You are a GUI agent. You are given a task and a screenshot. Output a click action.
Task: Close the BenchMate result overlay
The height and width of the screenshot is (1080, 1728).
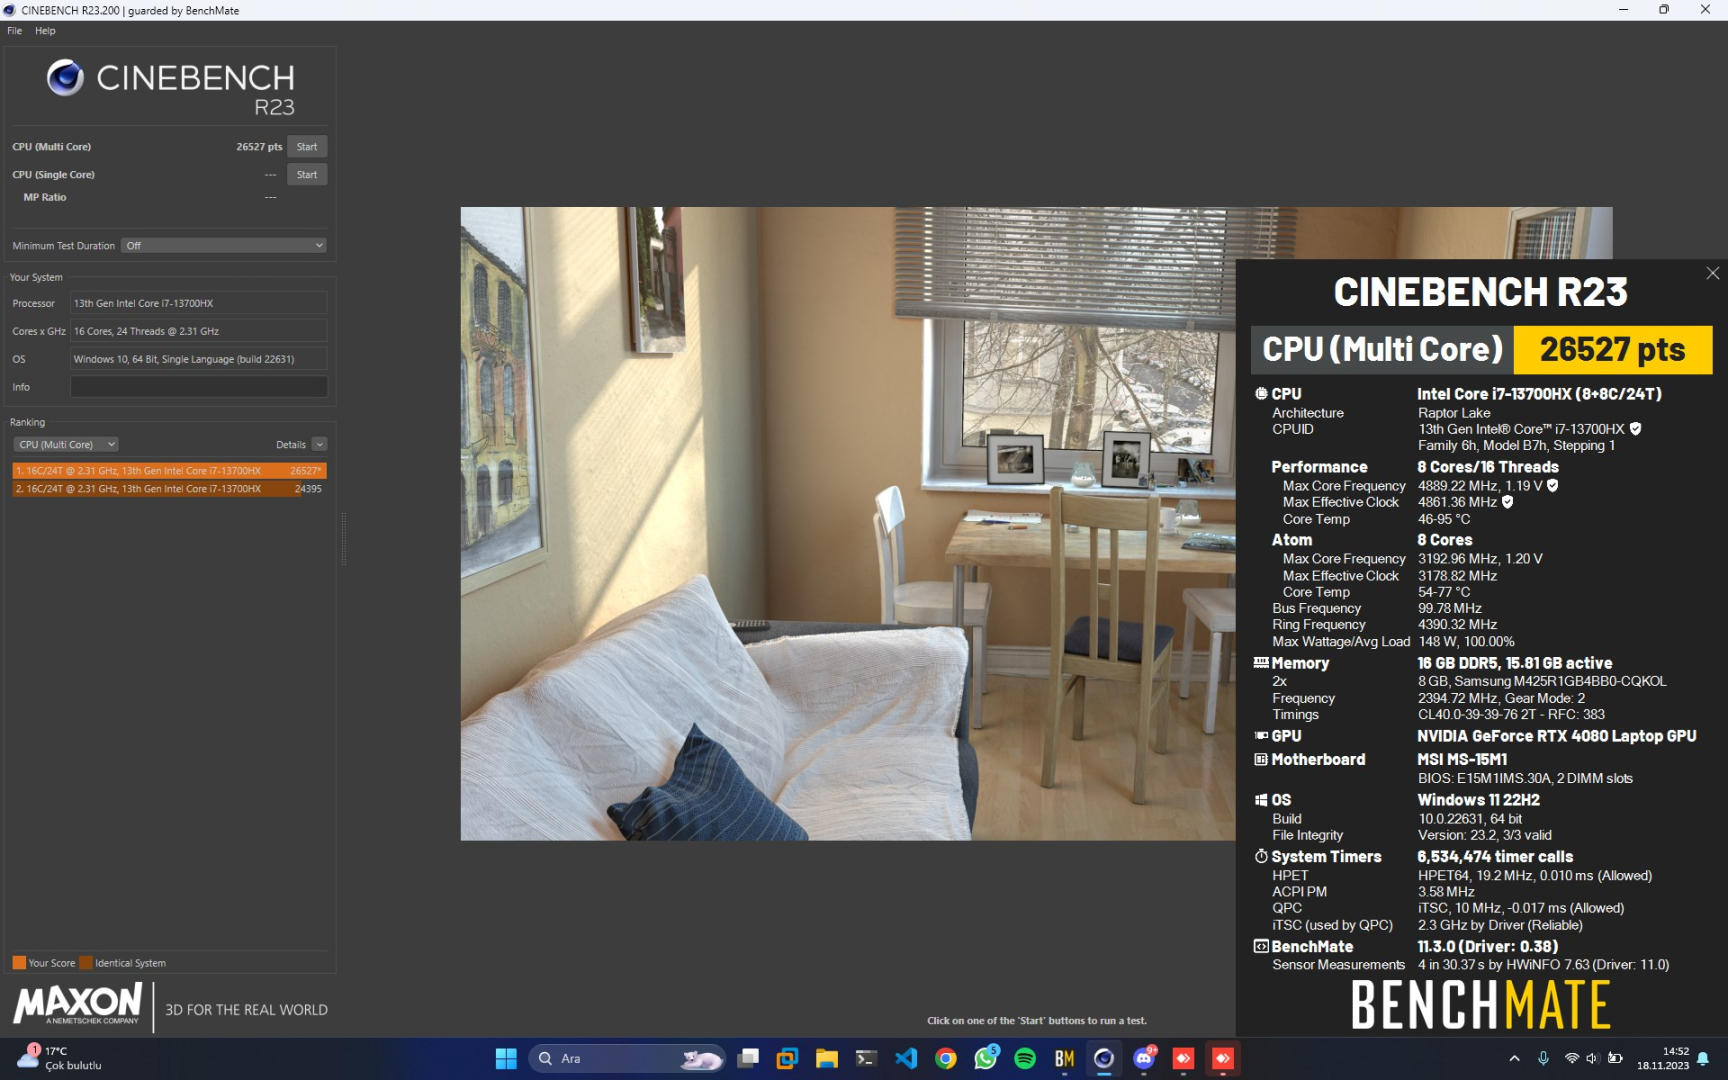pyautogui.click(x=1712, y=273)
